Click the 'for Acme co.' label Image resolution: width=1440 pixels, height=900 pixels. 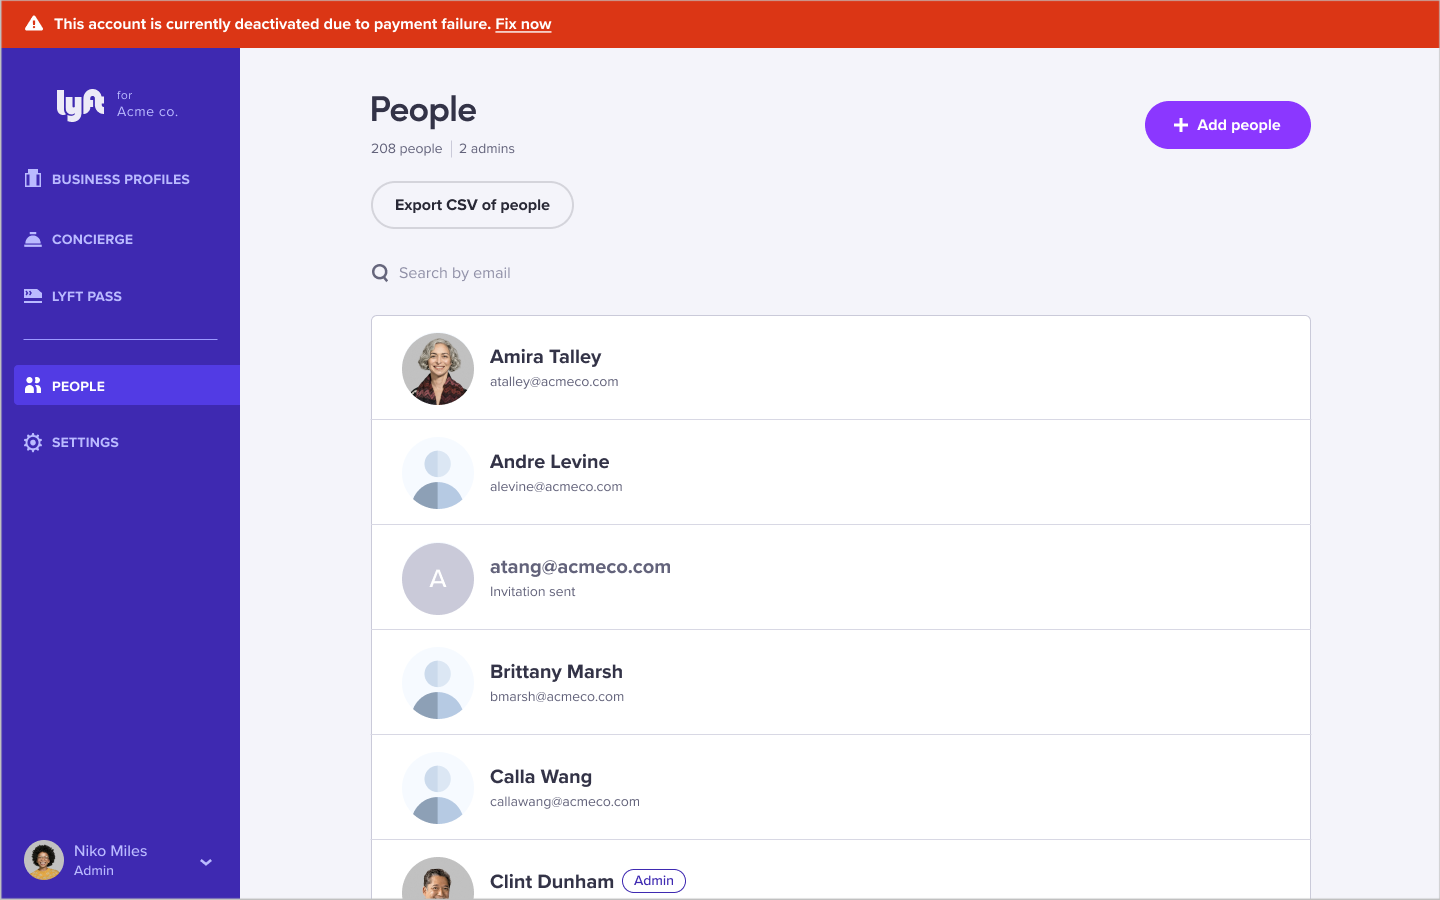coord(147,104)
